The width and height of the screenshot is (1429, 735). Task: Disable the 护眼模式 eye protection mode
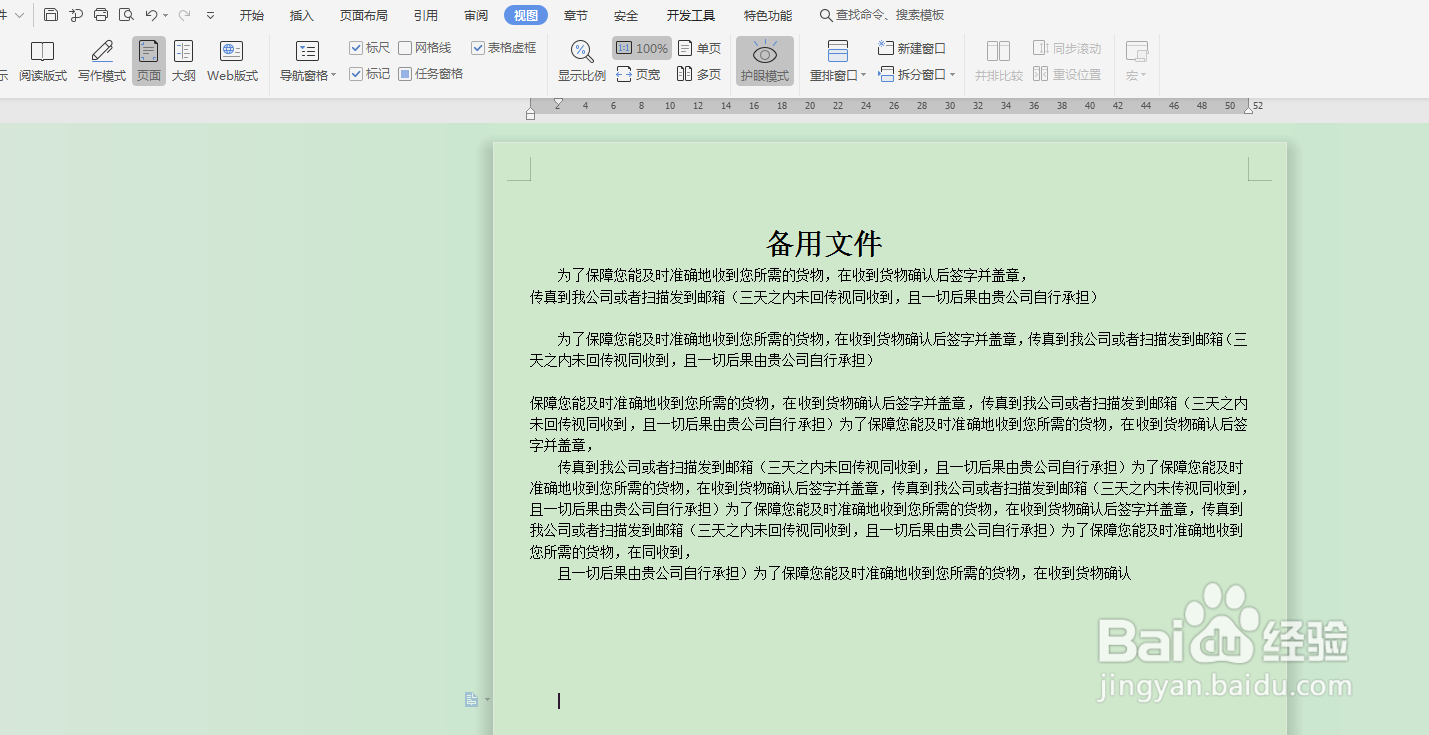point(765,60)
